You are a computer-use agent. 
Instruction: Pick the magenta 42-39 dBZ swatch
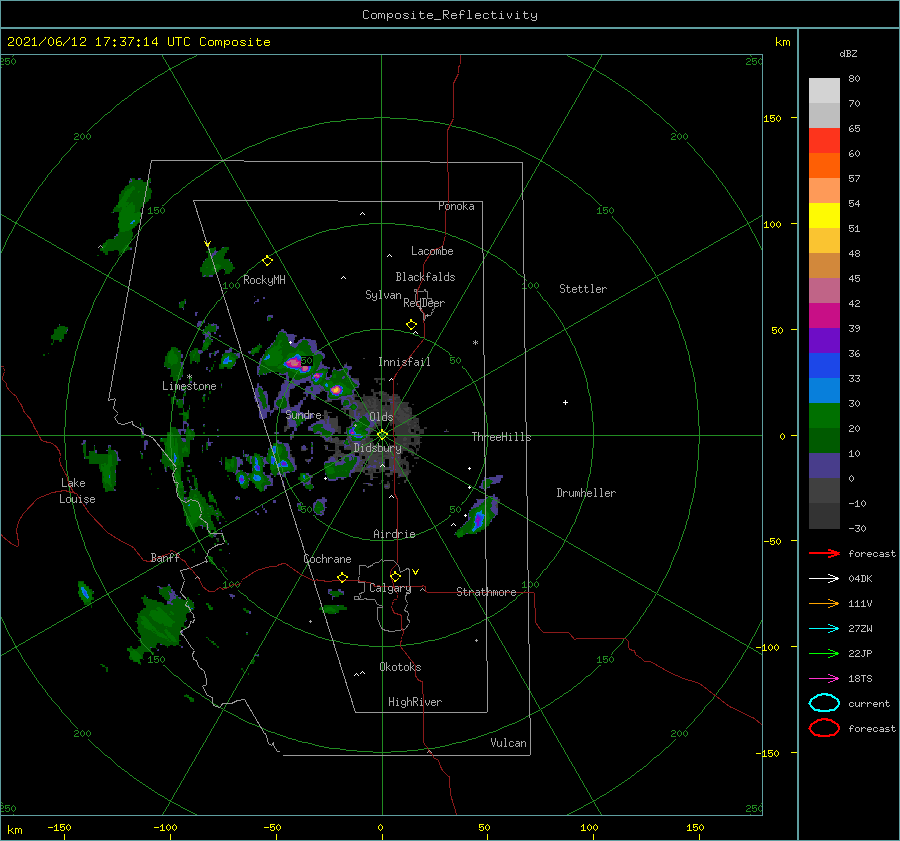(x=824, y=316)
